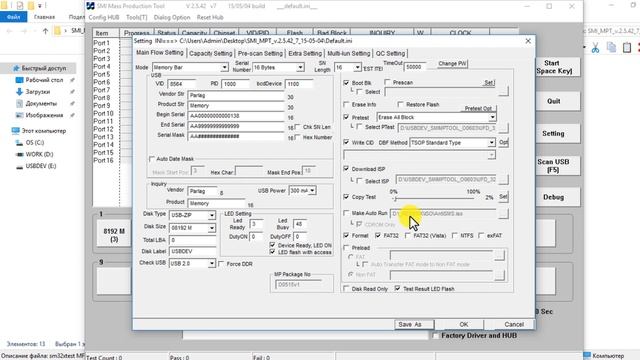Open Downloads folder in Explorer sidebar
The width and height of the screenshot is (640, 360).
point(38,92)
